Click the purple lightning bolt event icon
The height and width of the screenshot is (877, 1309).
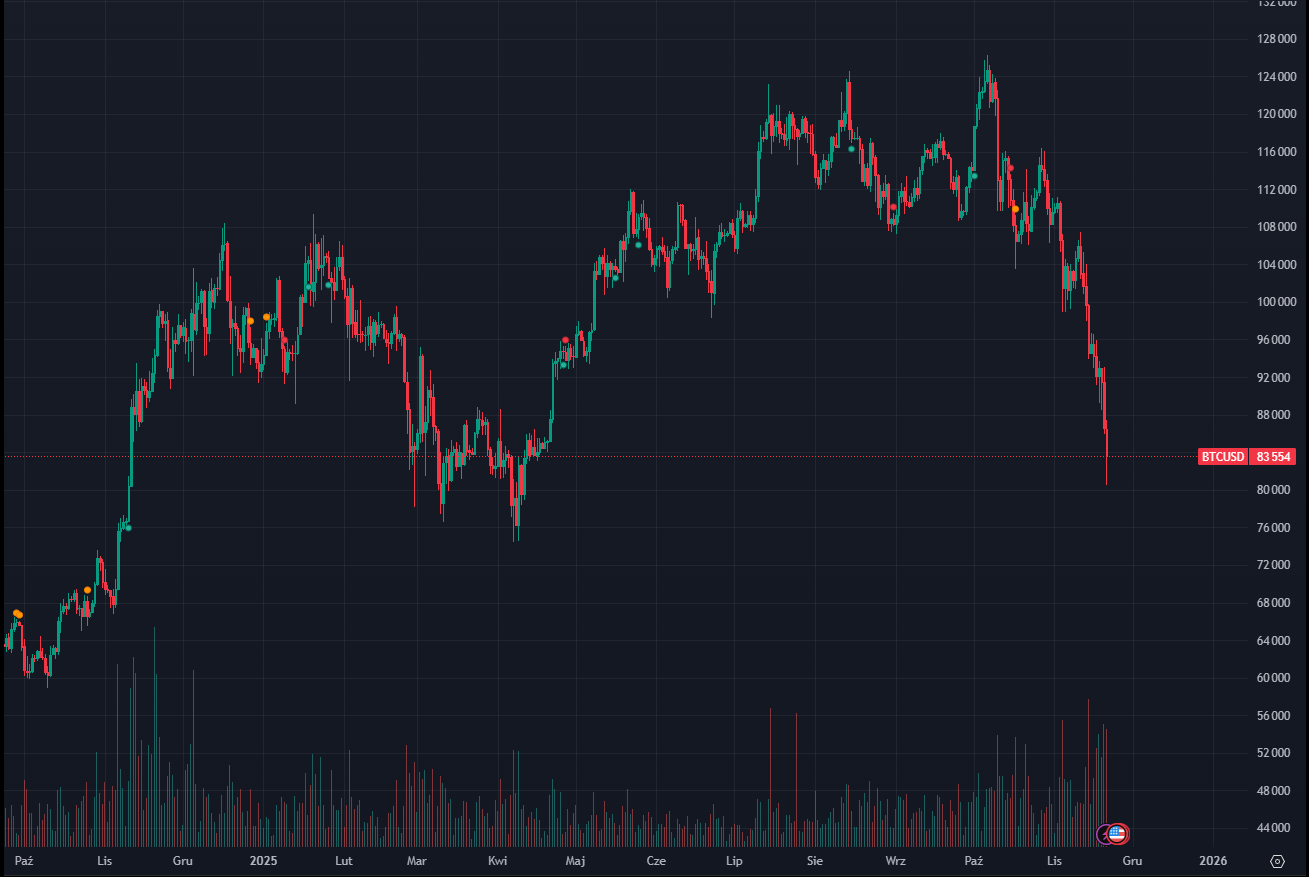(1105, 833)
